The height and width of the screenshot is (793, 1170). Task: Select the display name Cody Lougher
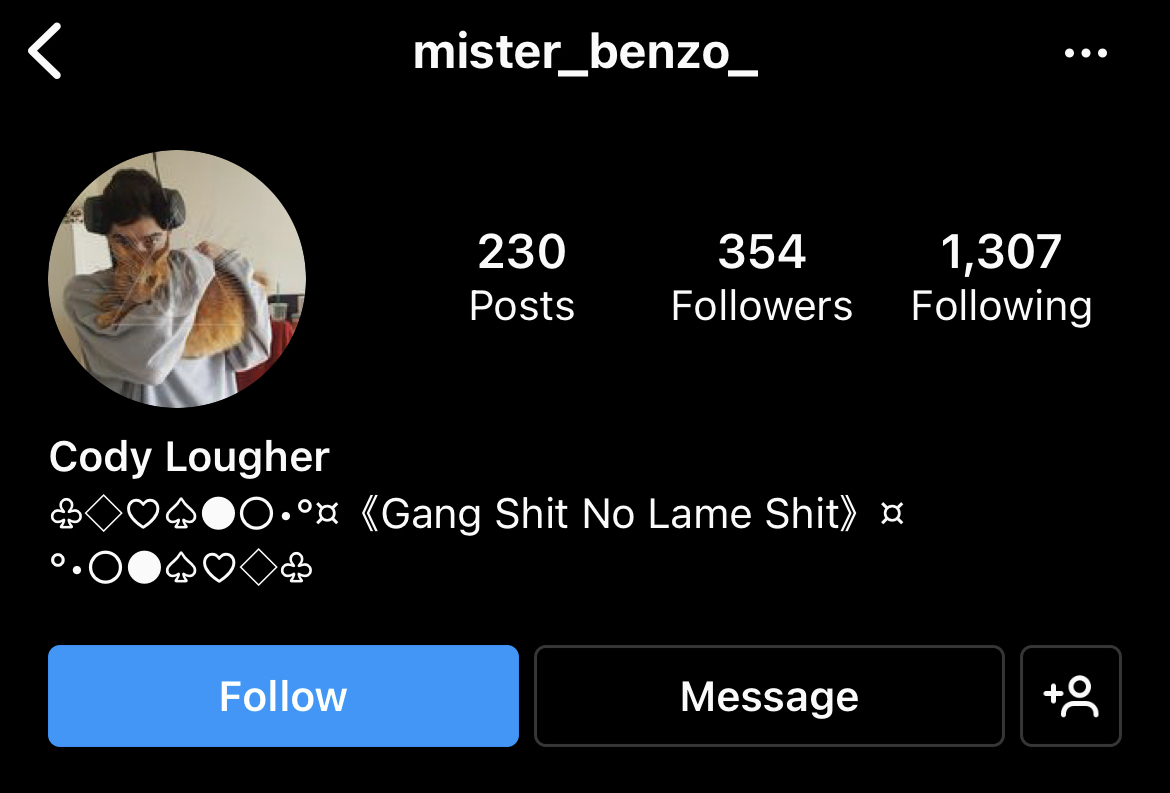(190, 457)
